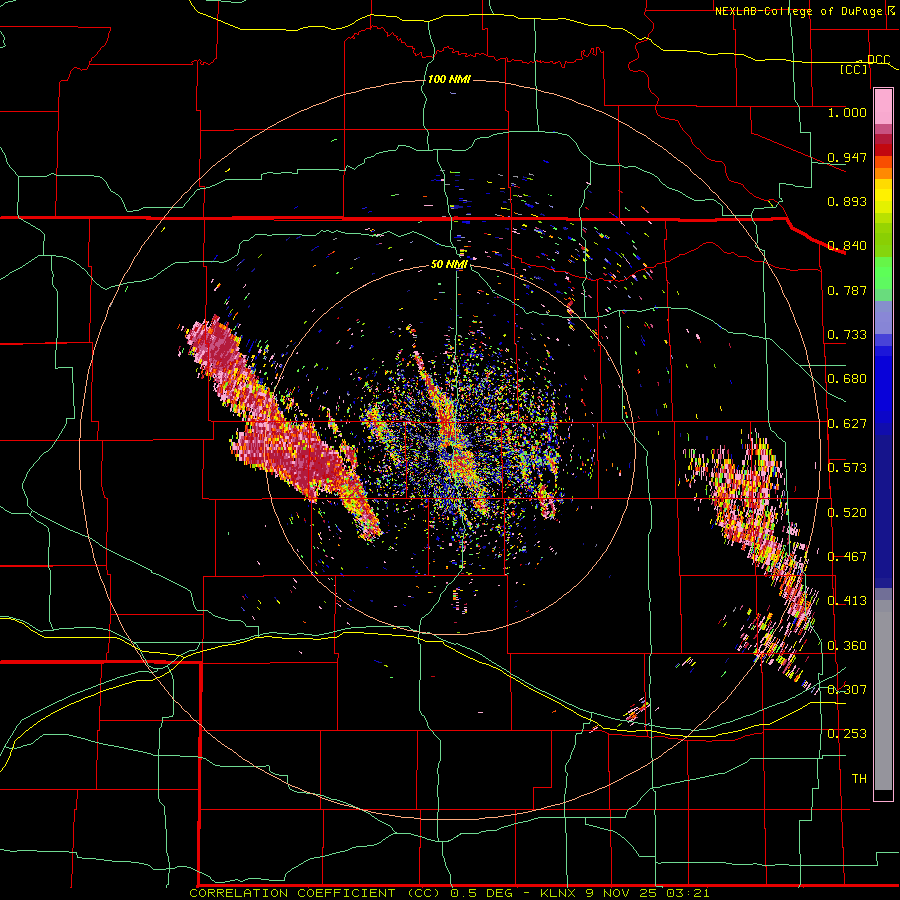900x900 pixels.
Task: Select the 0.787 color scale label
Action: (847, 290)
